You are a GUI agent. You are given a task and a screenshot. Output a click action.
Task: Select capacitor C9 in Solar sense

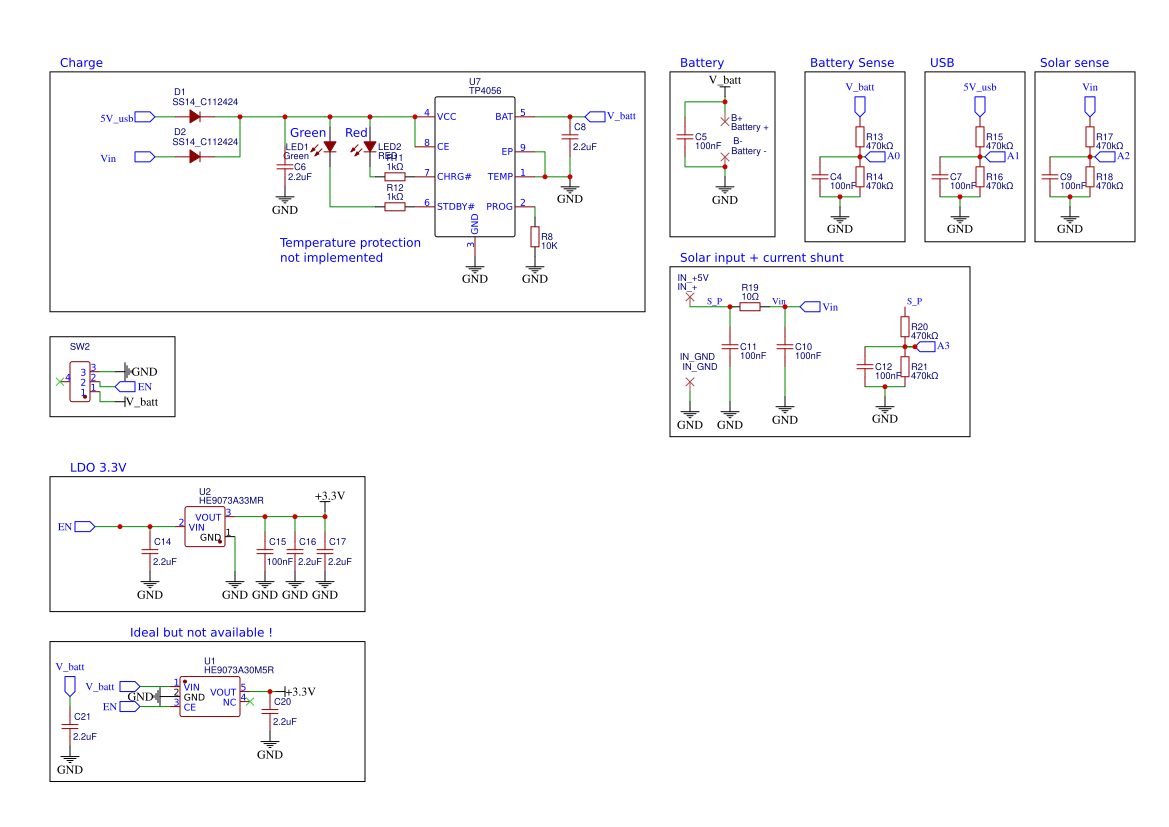click(1050, 177)
